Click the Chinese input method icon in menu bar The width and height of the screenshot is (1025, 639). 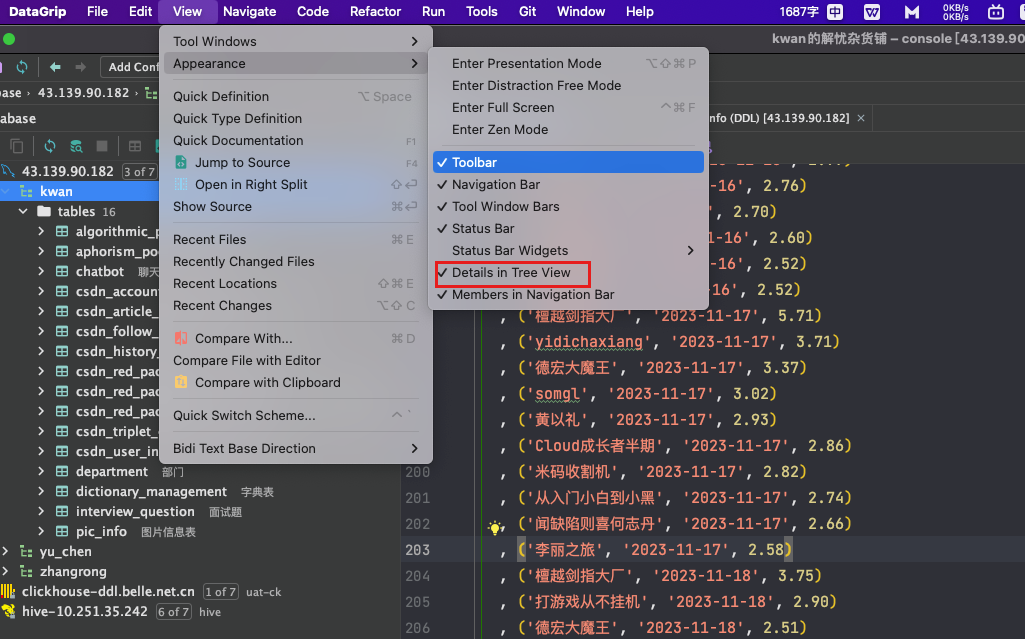click(x=835, y=12)
